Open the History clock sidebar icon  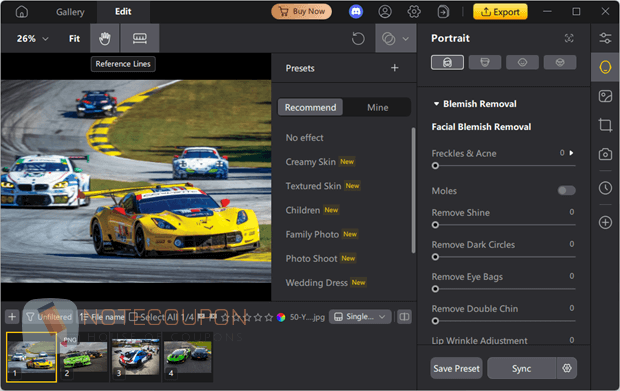[x=605, y=188]
